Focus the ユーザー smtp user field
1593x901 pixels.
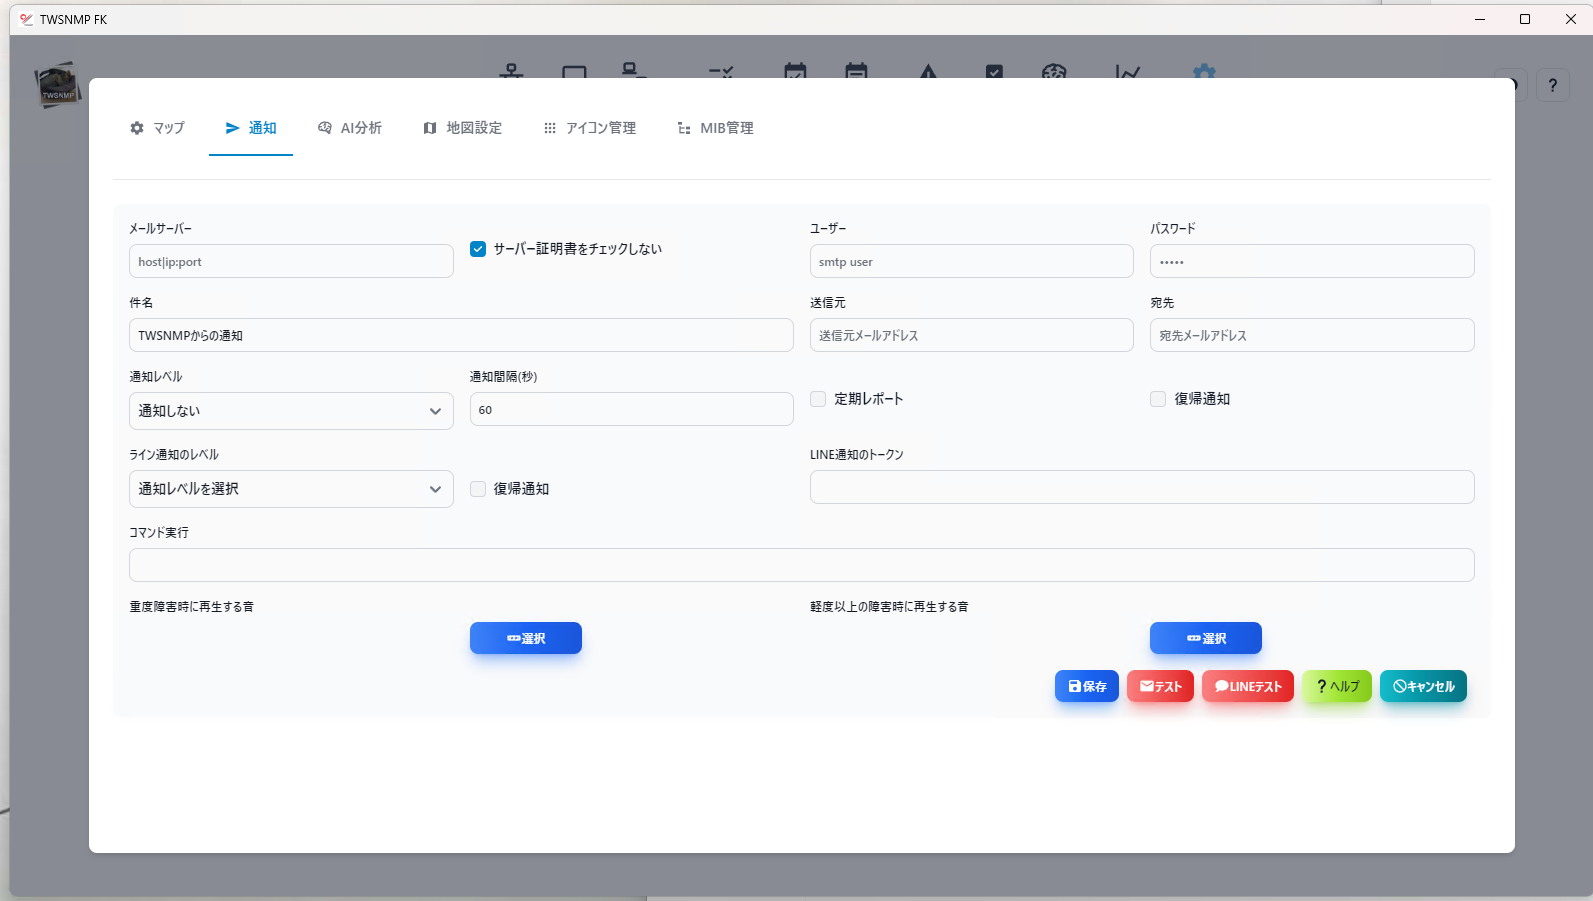[x=972, y=261]
